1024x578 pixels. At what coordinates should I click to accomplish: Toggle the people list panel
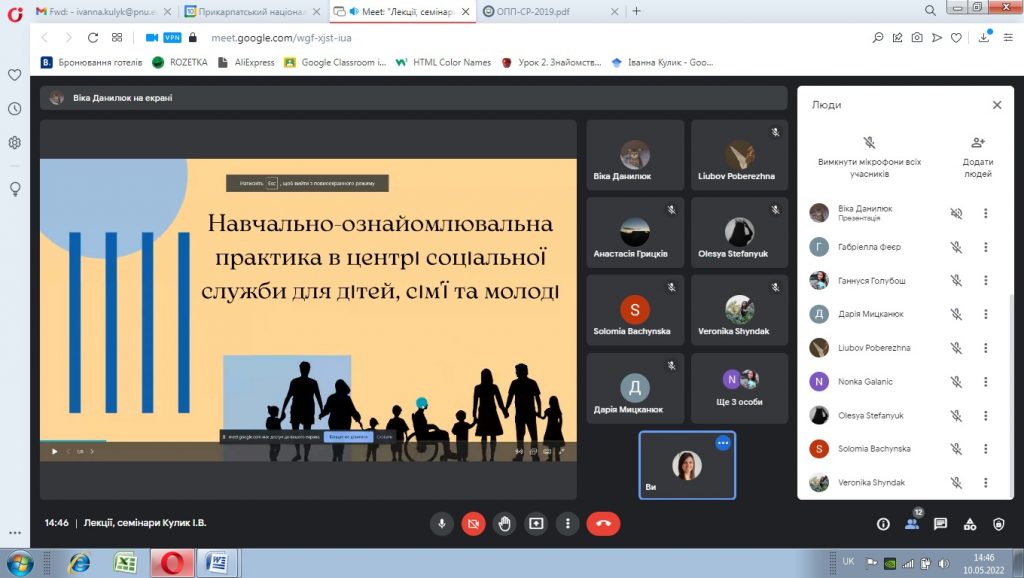(x=911, y=523)
